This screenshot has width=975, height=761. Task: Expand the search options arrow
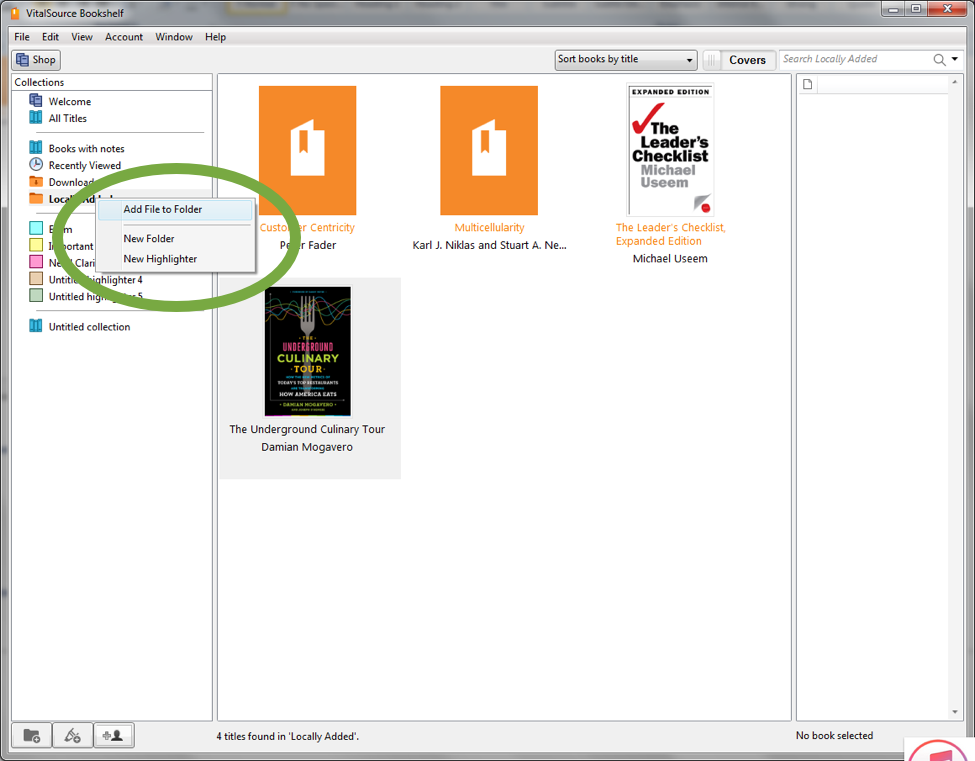click(955, 60)
